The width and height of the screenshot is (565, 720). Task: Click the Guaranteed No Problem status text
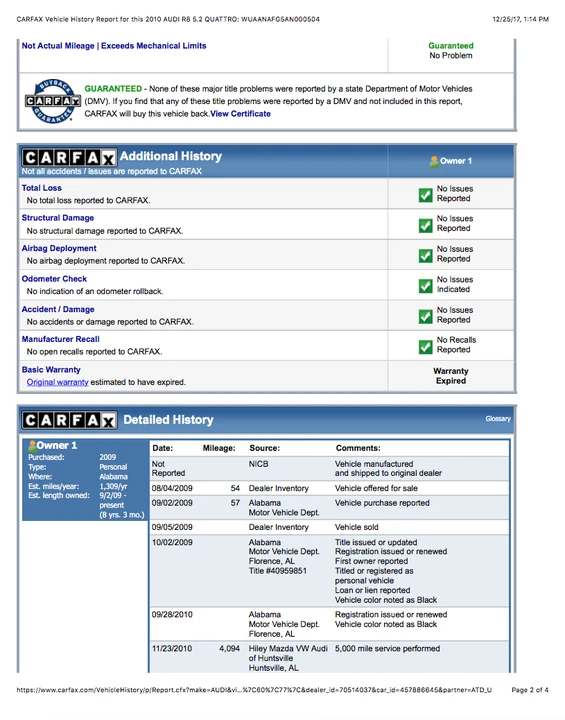451,51
